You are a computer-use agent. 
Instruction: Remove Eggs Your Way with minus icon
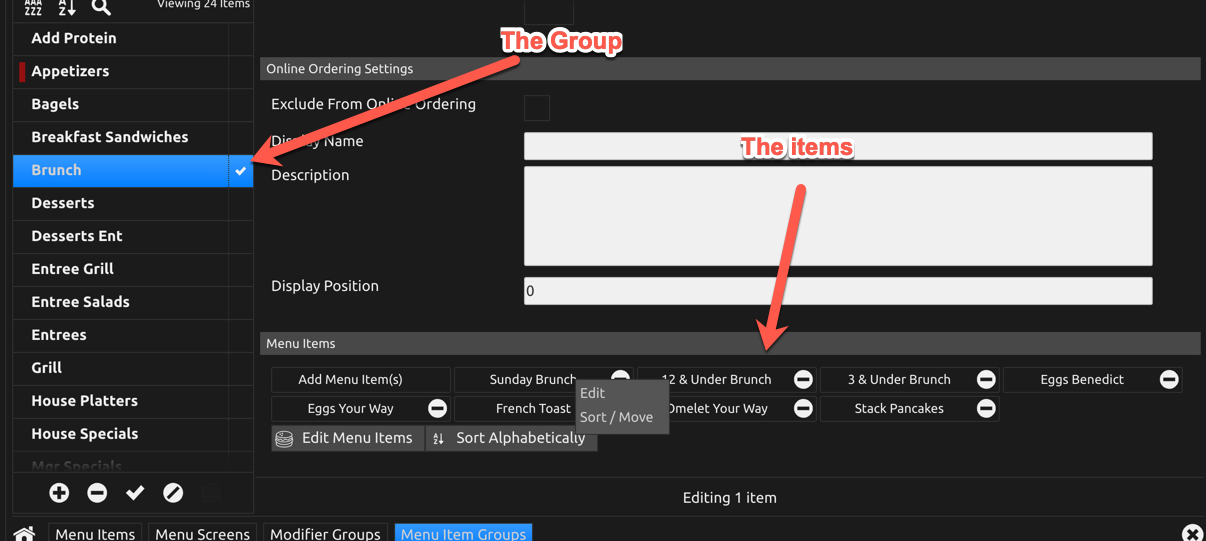(x=437, y=409)
